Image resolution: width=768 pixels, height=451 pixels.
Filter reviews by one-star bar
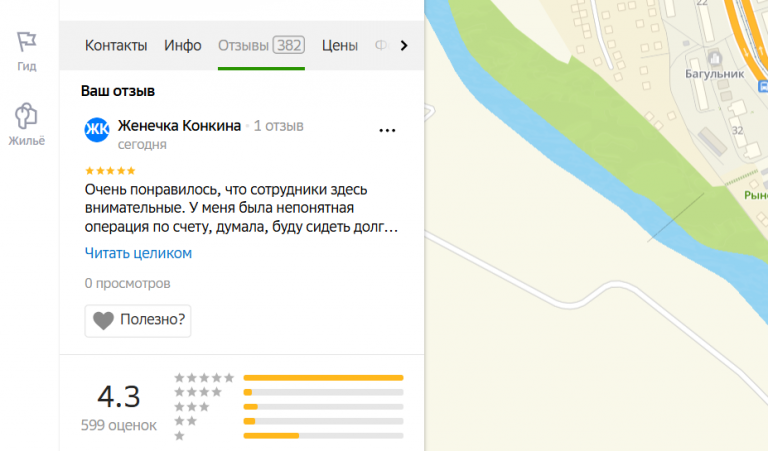click(x=323, y=436)
